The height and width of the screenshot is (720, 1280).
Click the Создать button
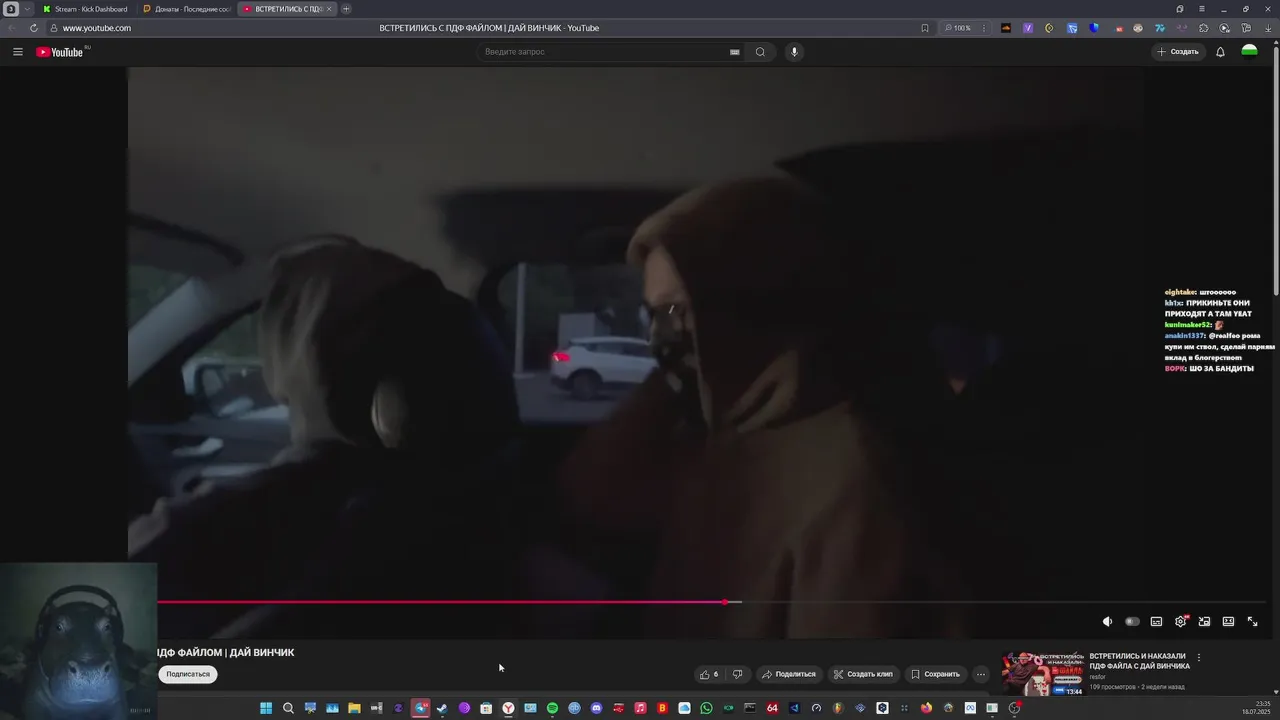click(1178, 52)
